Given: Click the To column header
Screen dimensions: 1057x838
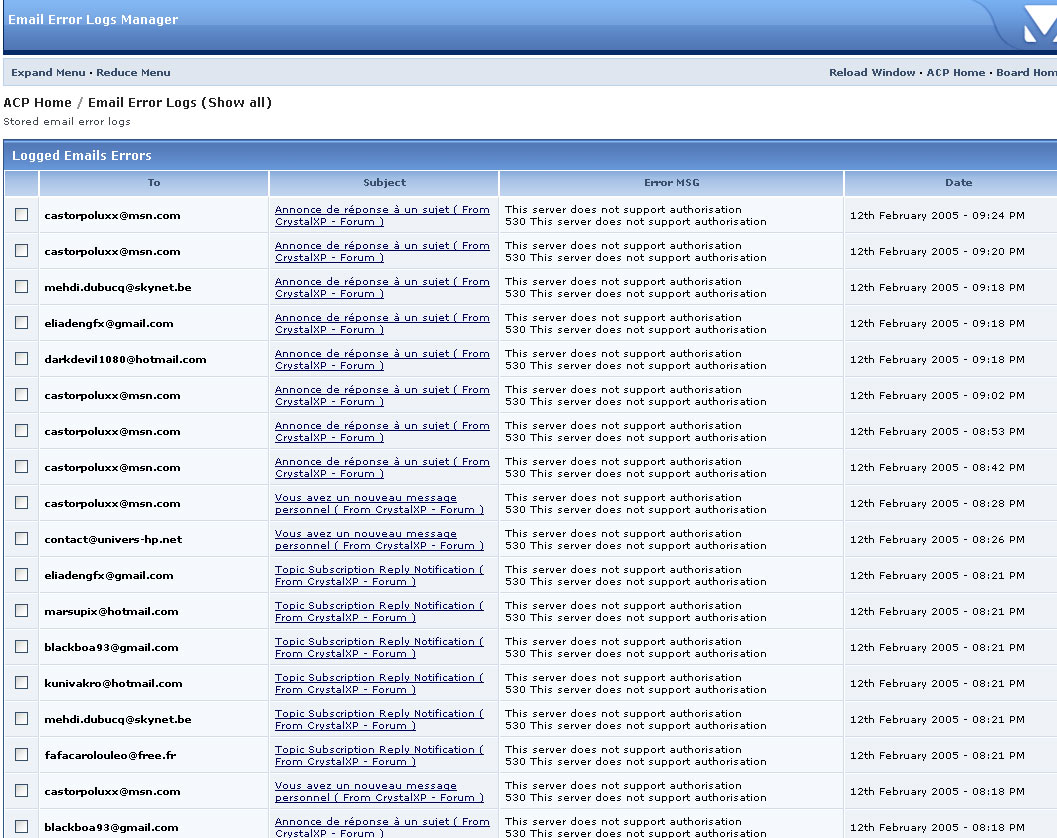Looking at the screenshot, I should [154, 183].
